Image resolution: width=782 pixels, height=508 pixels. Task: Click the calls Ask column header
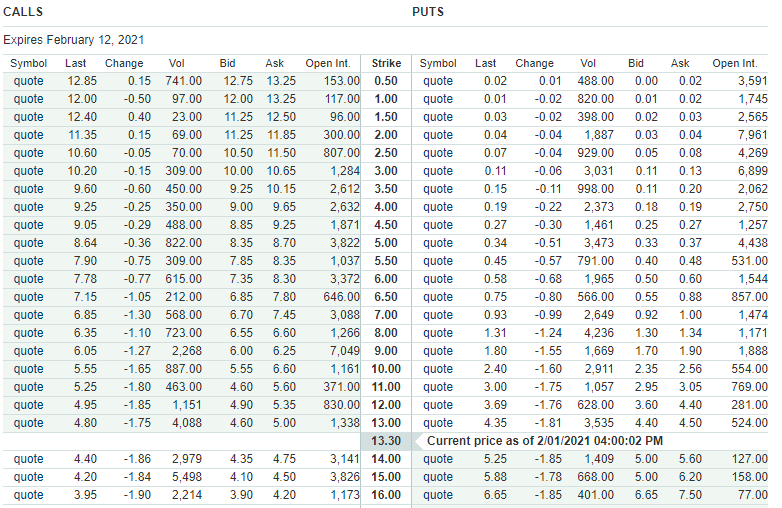coord(274,63)
